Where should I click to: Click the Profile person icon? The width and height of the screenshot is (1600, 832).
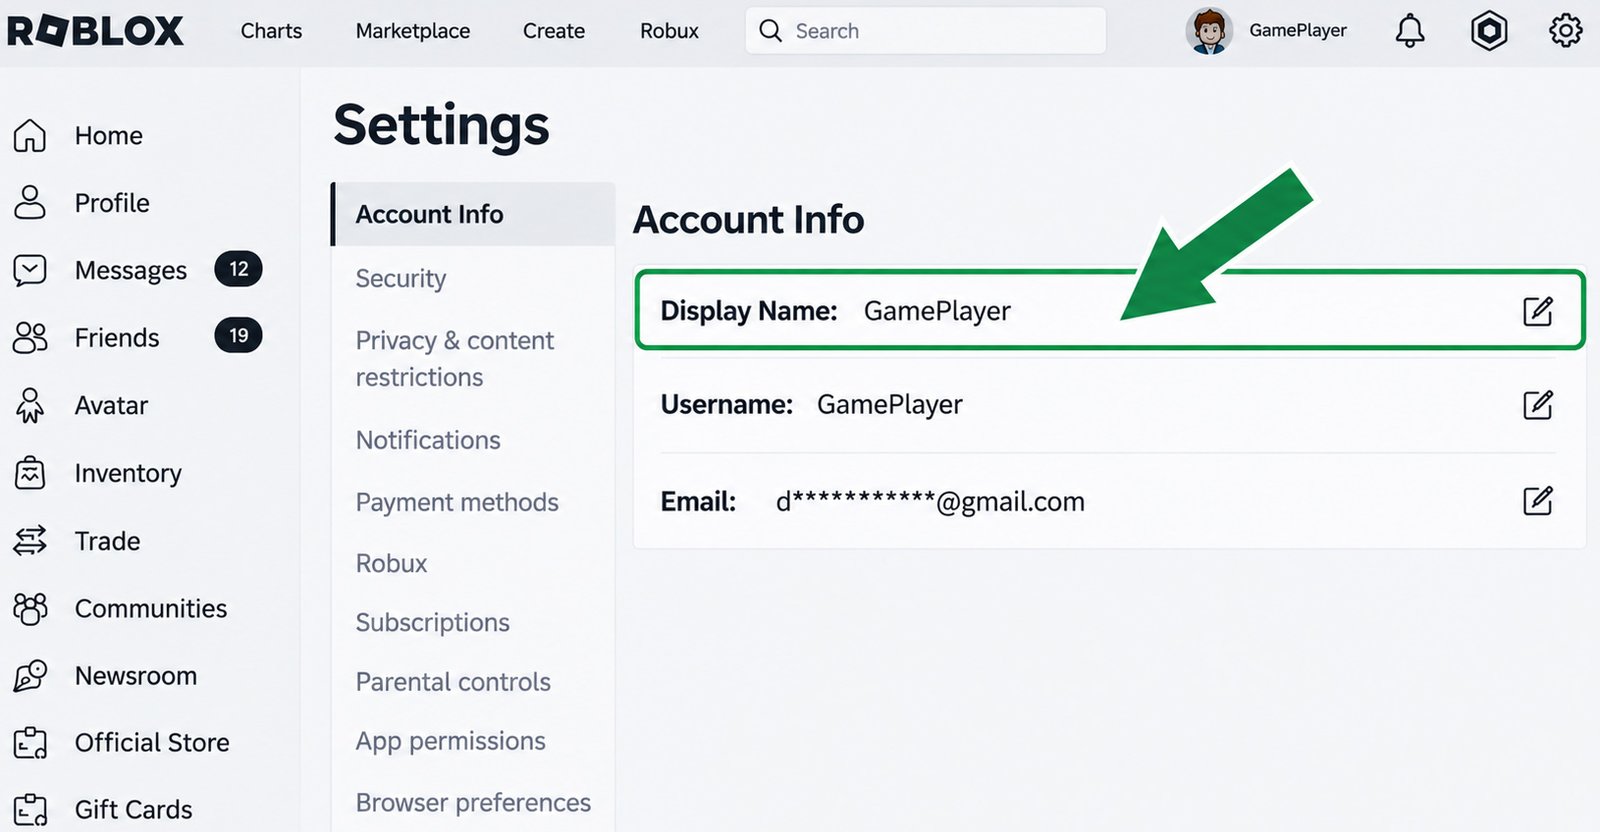point(30,202)
